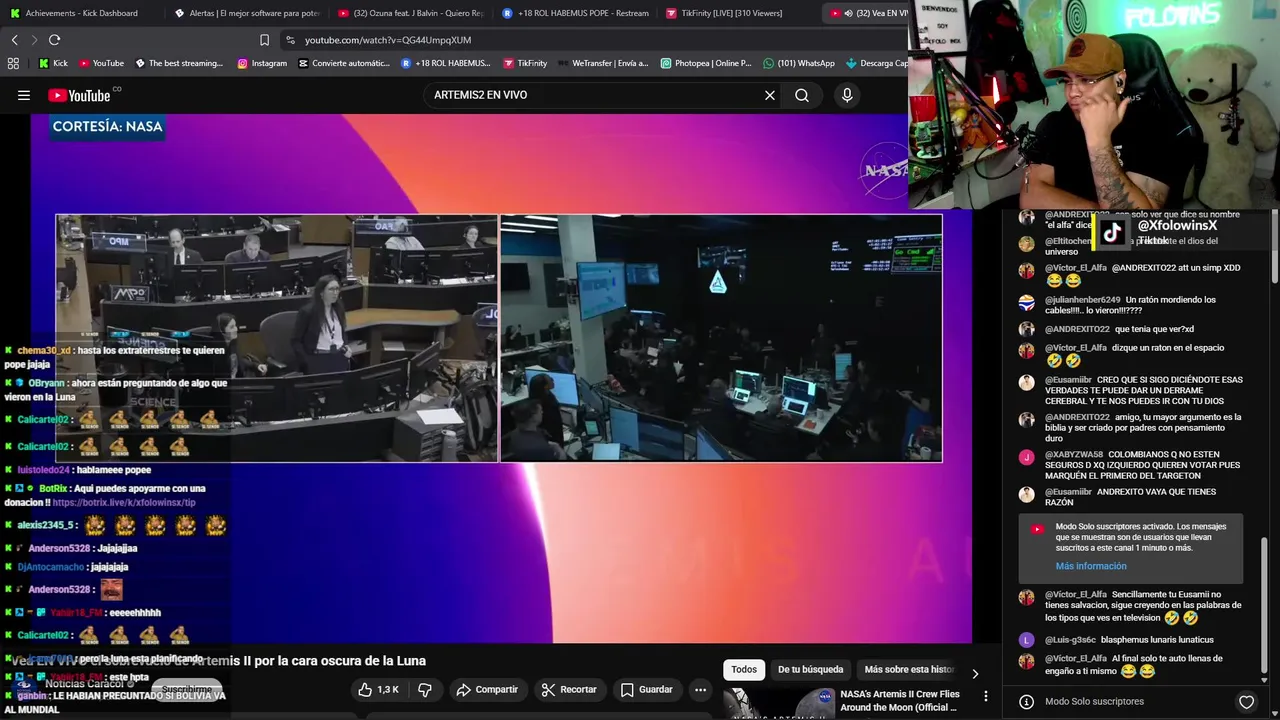Open the TikFinity bookmark
Viewport: 1280px width, 720px height.
(x=525, y=63)
